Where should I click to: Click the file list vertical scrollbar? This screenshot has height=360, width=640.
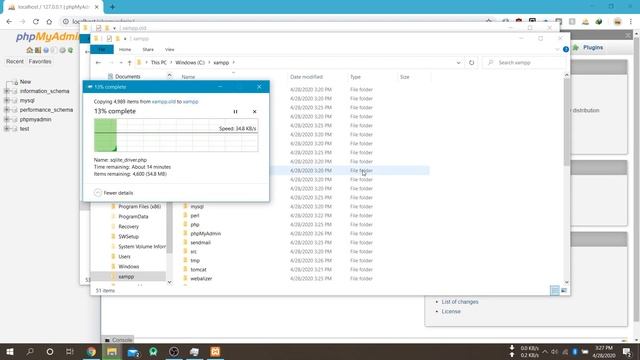click(x=567, y=122)
